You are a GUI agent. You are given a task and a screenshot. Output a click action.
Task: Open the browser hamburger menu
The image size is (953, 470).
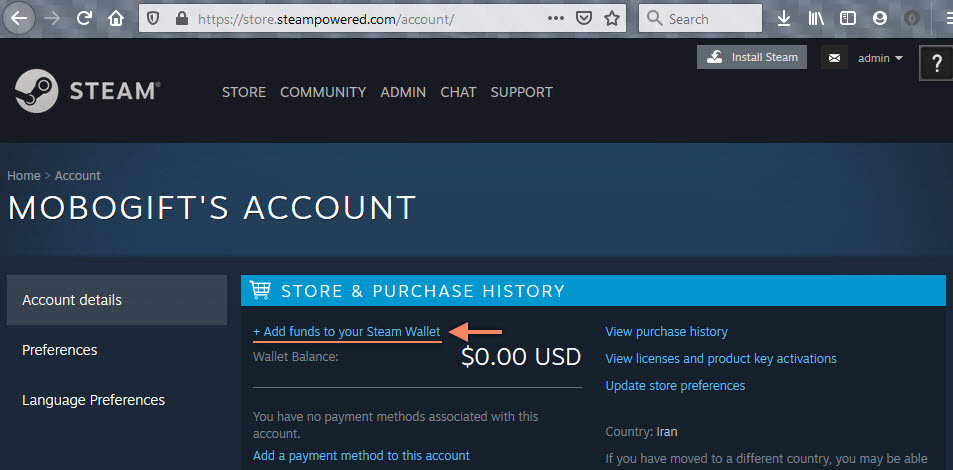coord(946,18)
